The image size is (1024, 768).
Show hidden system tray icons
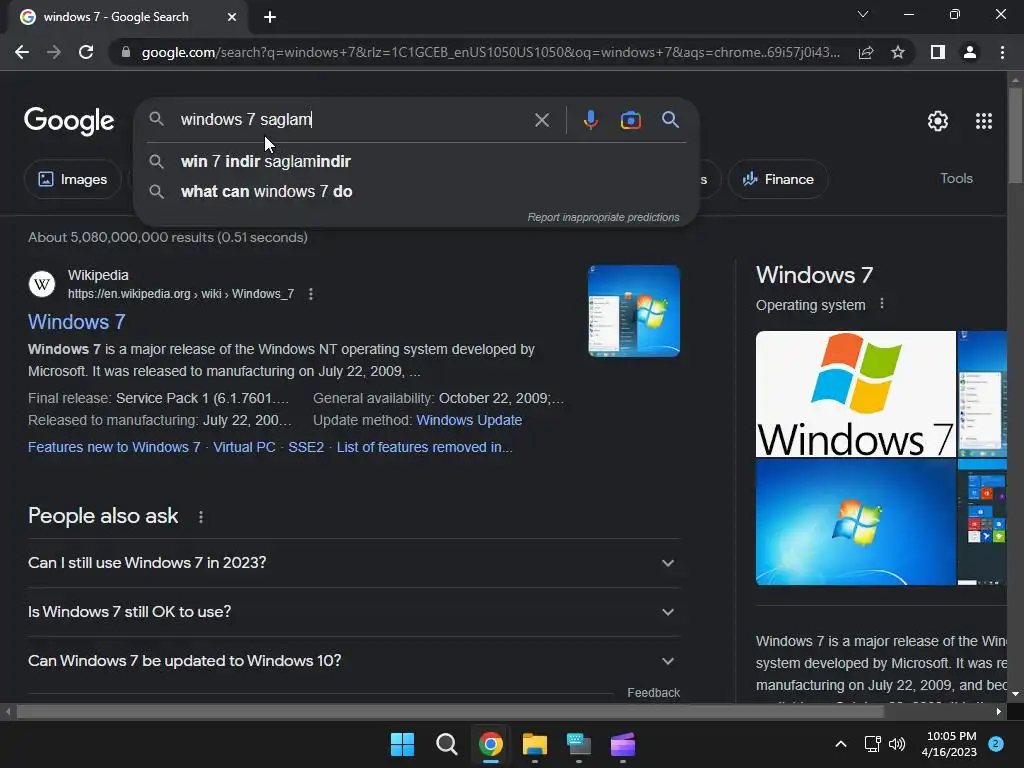pyautogui.click(x=840, y=744)
